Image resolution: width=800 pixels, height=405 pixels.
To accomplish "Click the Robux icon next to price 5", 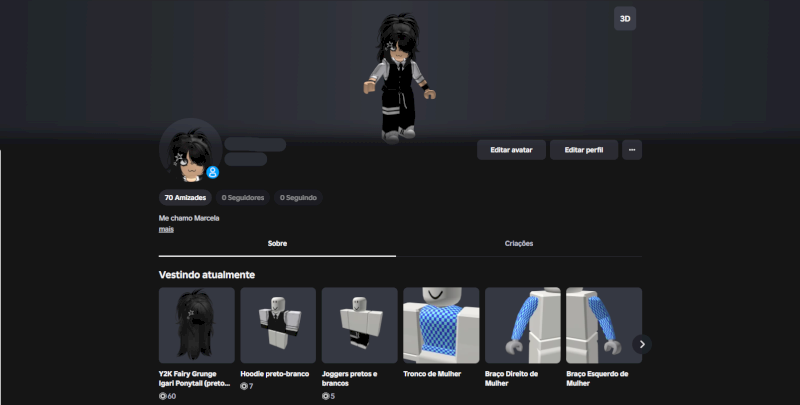I will pyautogui.click(x=326, y=396).
